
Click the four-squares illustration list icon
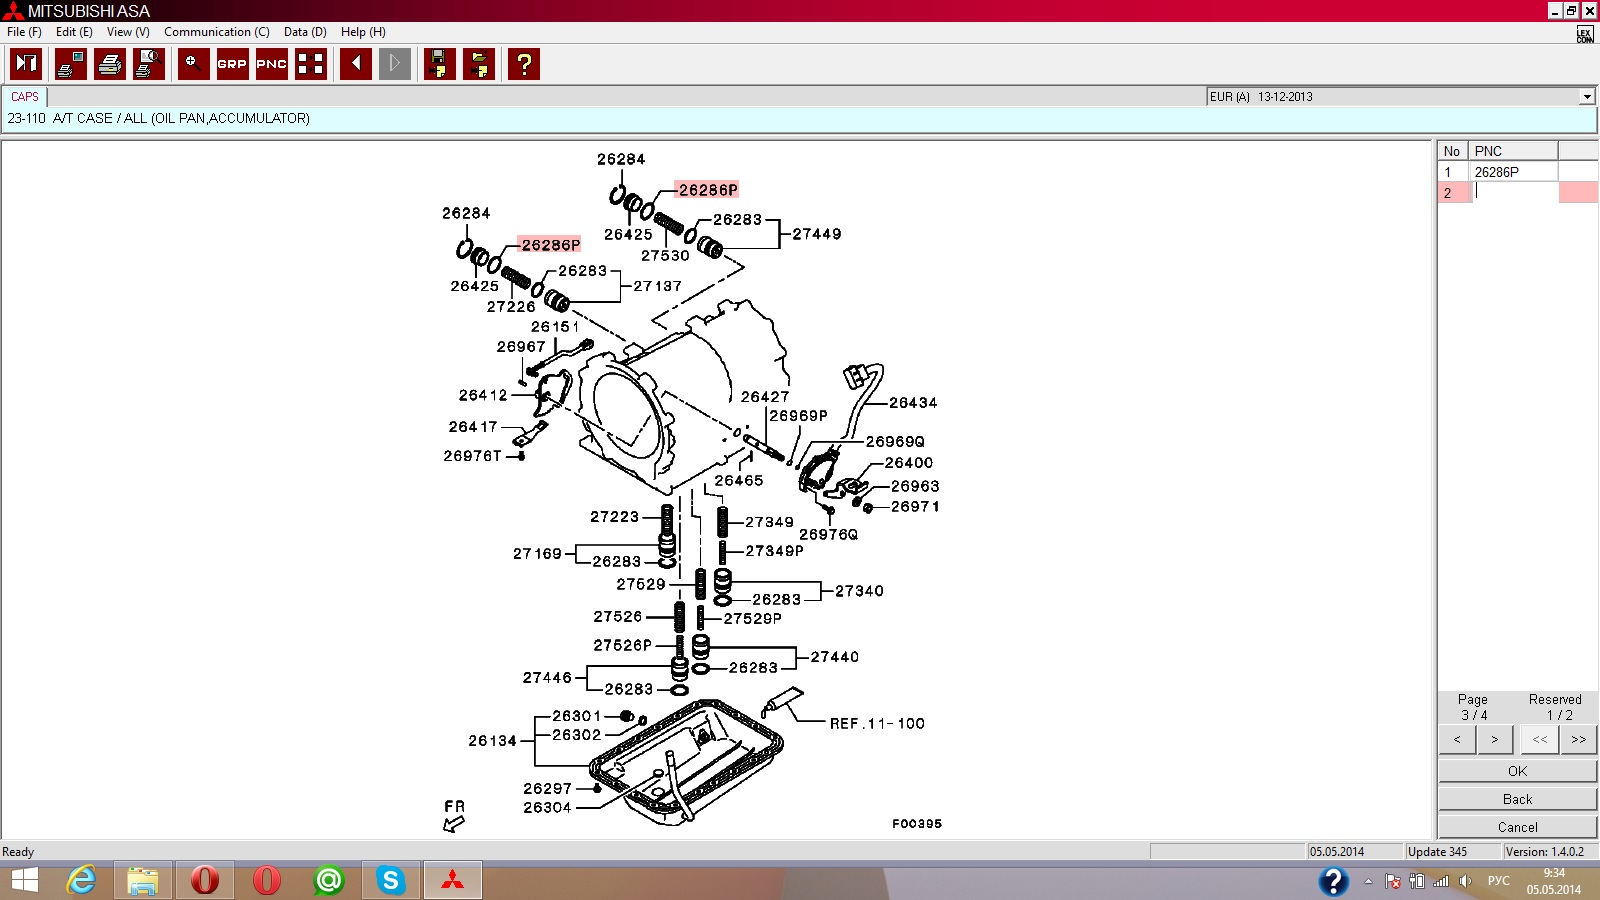311,64
